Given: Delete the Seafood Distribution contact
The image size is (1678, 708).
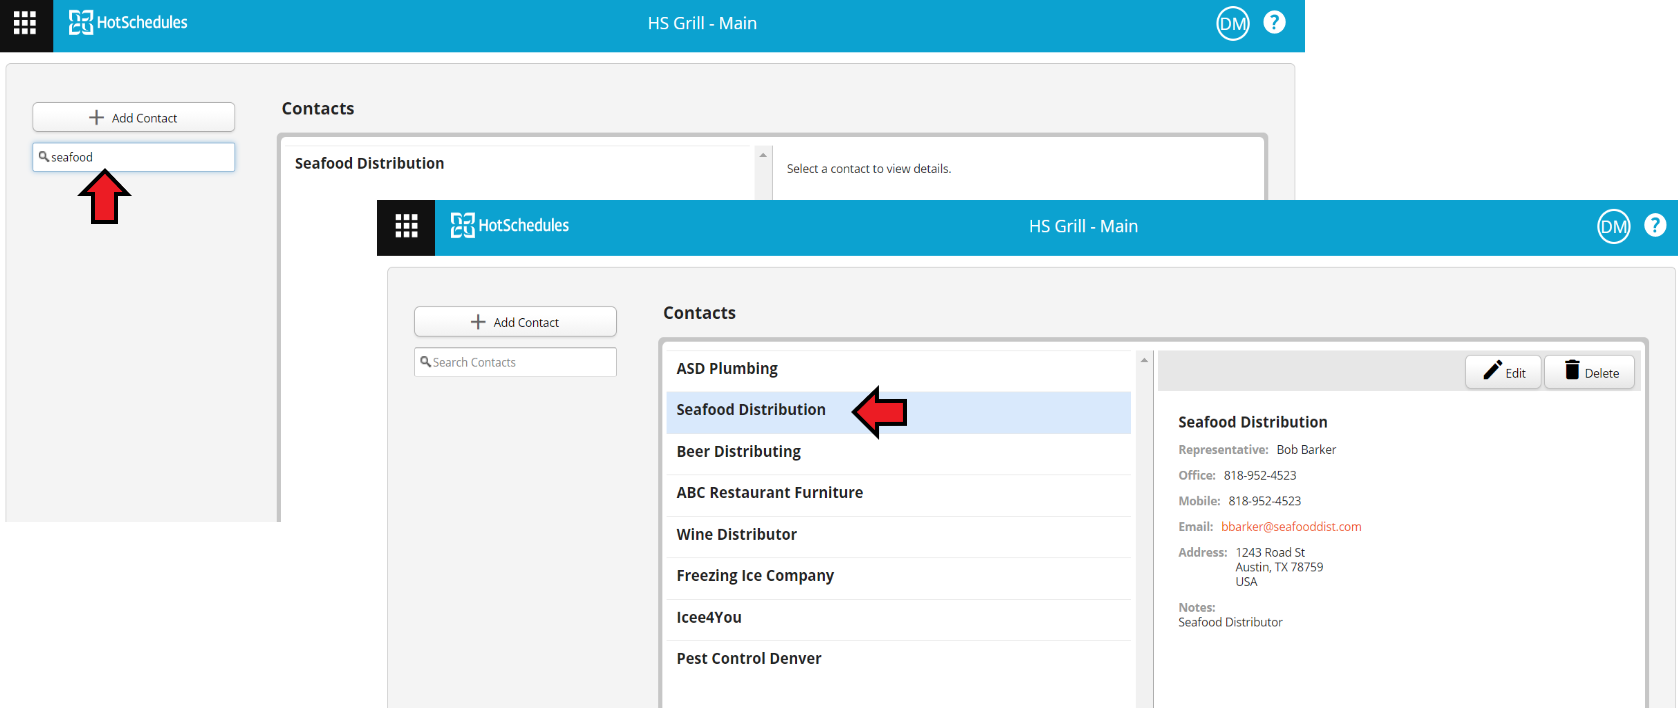Looking at the screenshot, I should click(1590, 372).
